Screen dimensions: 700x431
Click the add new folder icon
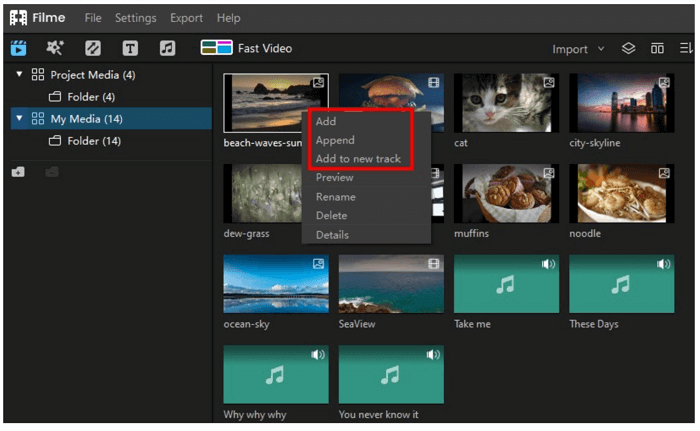click(x=18, y=172)
